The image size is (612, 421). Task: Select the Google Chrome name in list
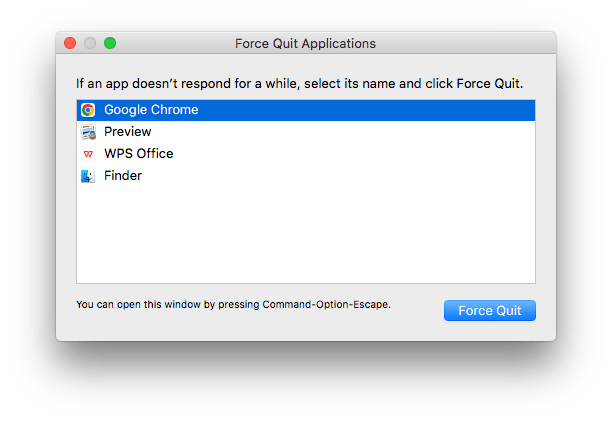151,110
